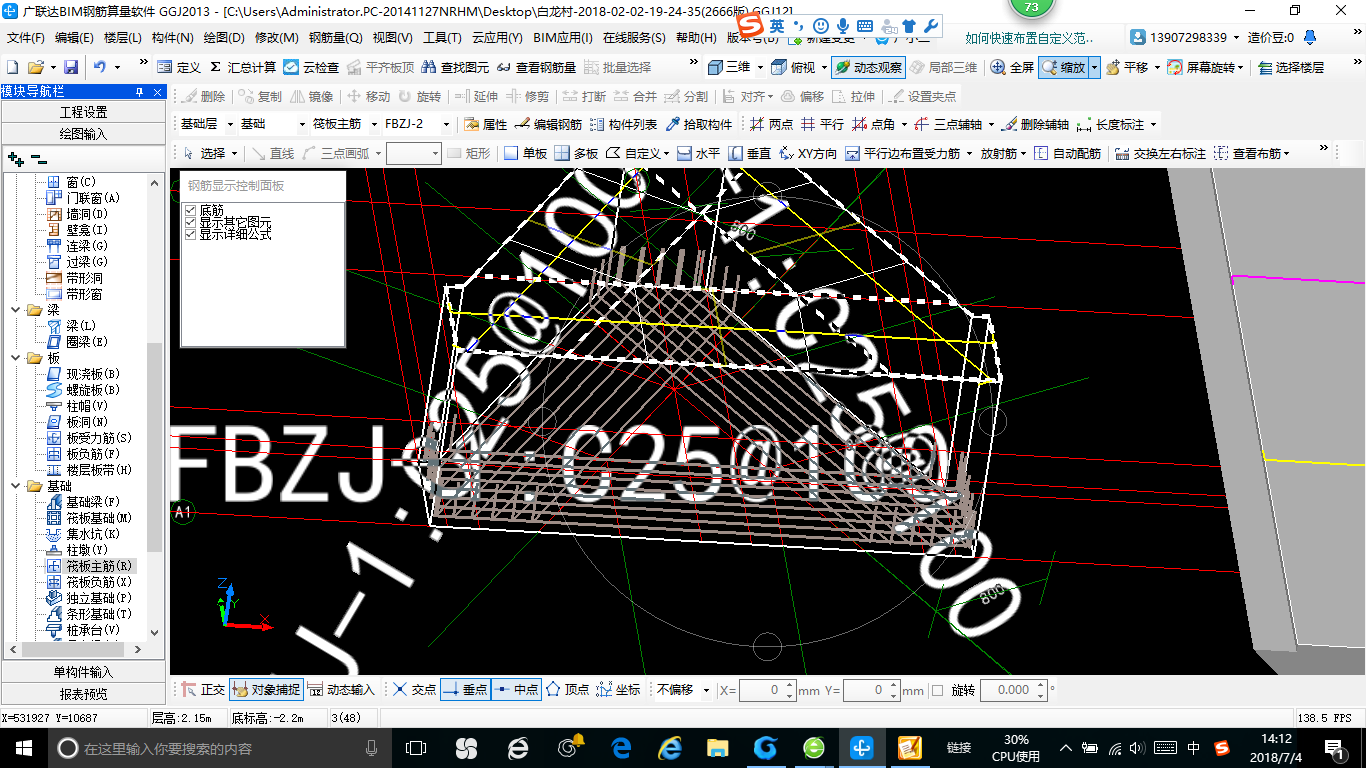Click the rotation angle input field
1366x768 pixels.
[x=1014, y=690]
